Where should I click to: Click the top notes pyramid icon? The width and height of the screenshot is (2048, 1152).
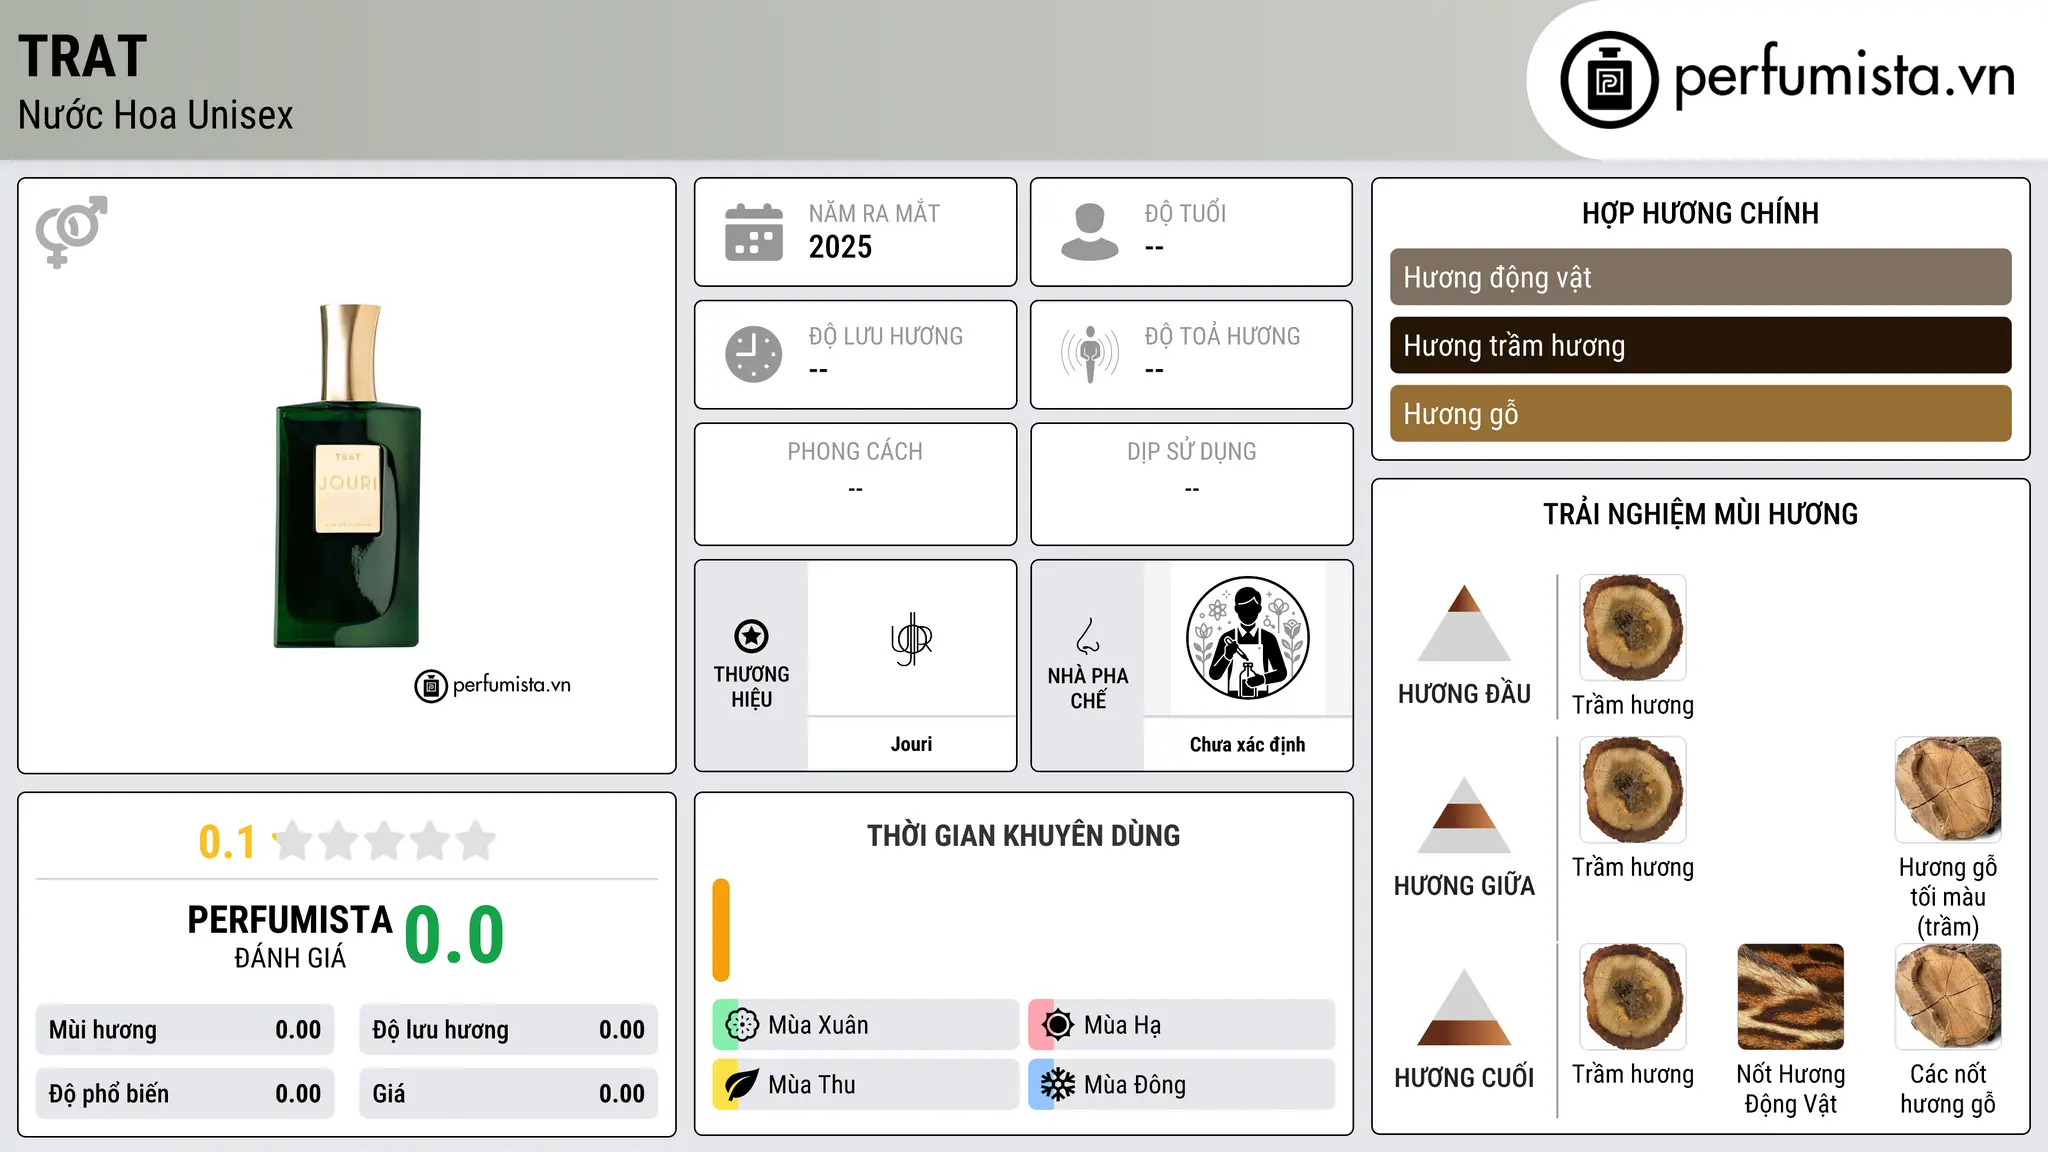(1464, 623)
